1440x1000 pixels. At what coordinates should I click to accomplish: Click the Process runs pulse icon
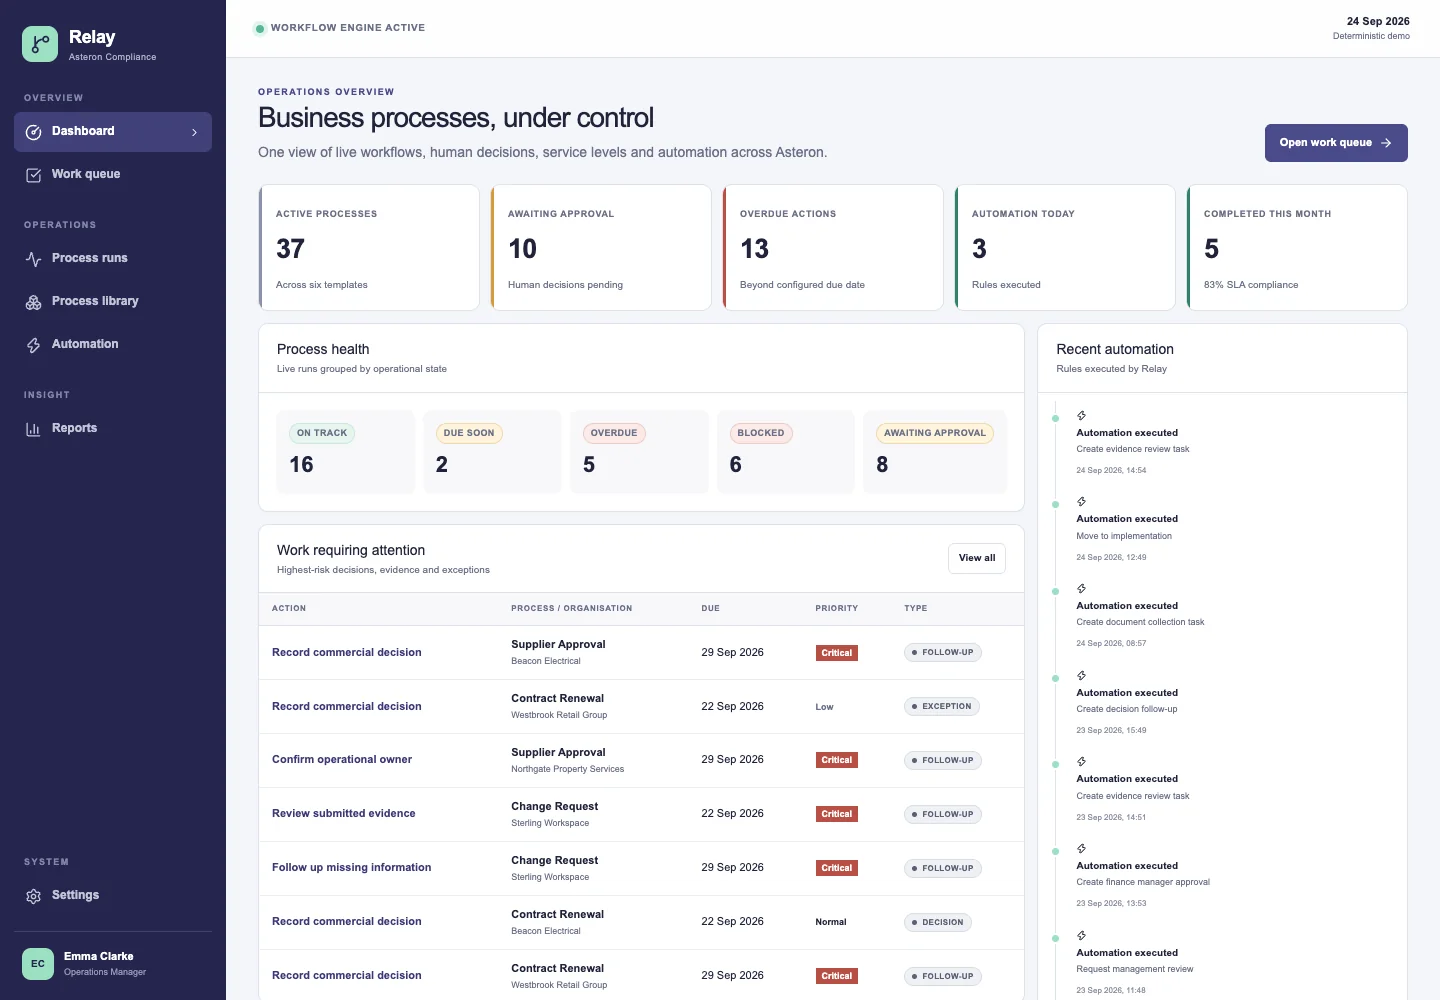click(33, 259)
